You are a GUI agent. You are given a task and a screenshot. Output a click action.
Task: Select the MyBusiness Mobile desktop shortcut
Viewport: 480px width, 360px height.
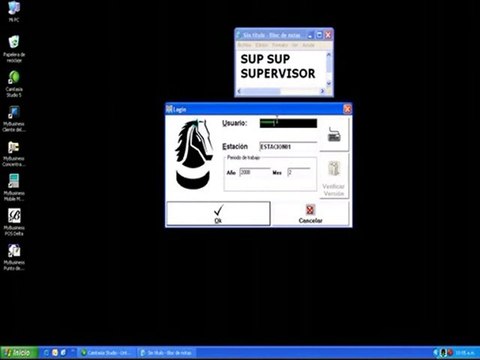(x=14, y=188)
